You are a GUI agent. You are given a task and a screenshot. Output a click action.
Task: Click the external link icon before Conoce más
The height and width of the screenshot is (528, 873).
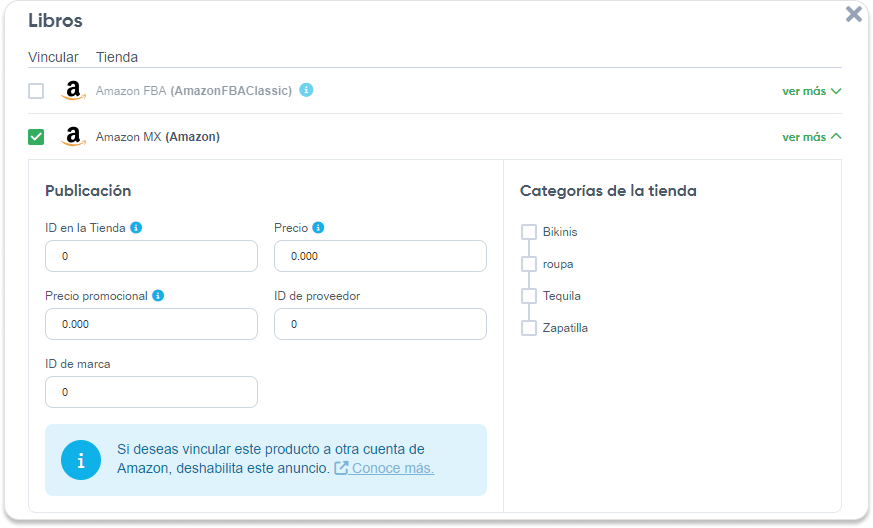tap(341, 468)
